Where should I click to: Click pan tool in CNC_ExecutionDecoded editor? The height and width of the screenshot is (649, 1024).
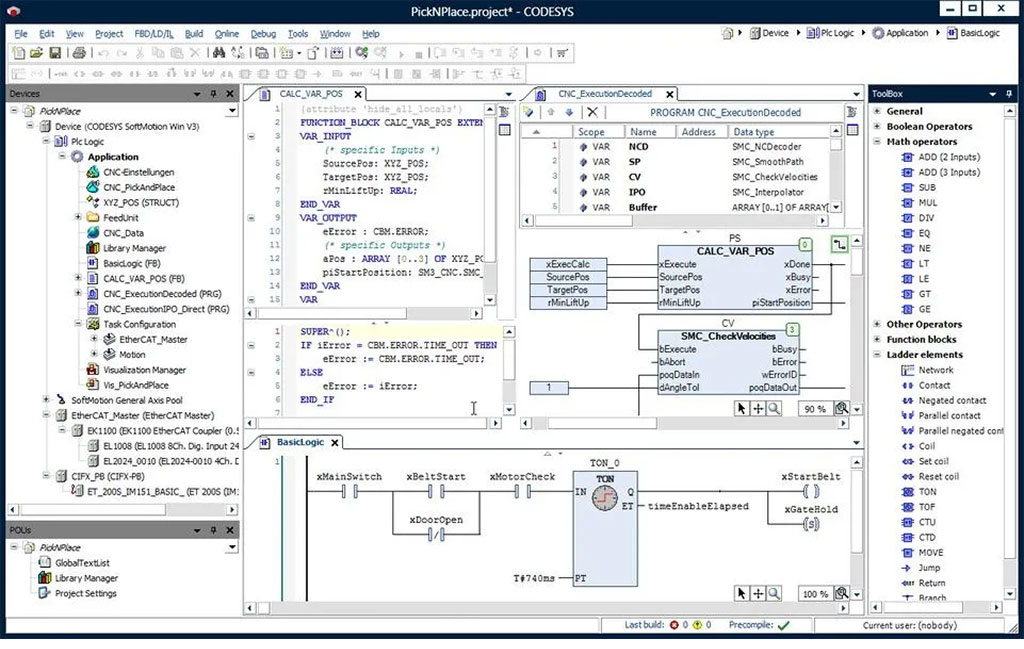coord(758,408)
